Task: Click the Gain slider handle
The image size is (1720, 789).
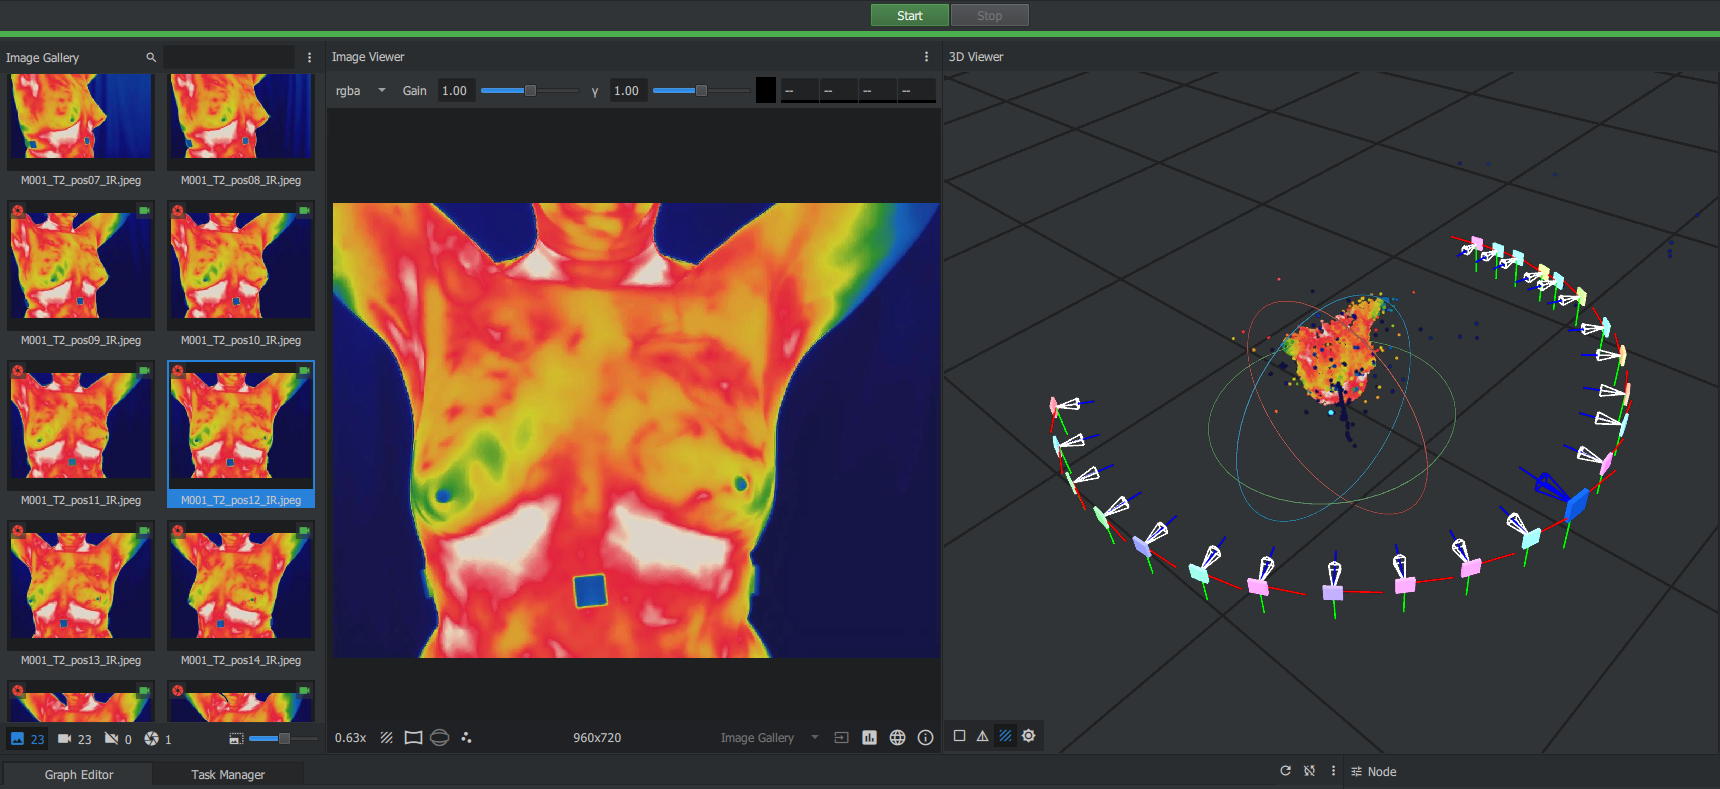Action: (x=530, y=91)
